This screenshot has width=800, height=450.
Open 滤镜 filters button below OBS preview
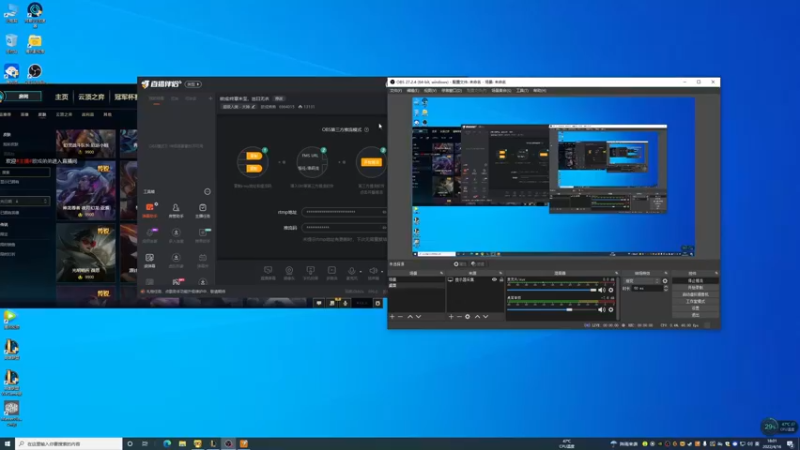478,264
